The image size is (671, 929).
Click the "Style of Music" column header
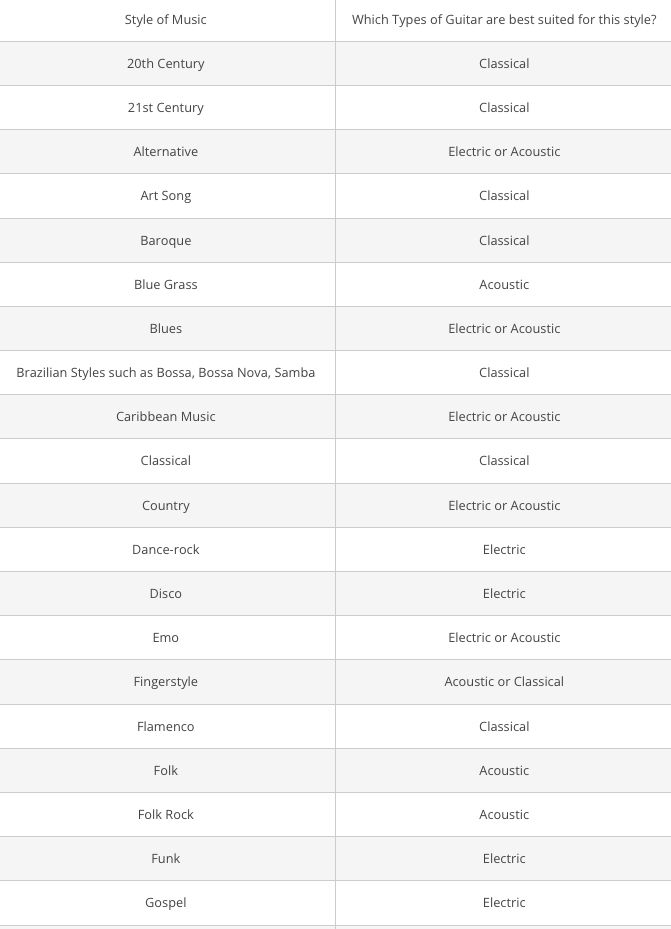[x=166, y=20]
